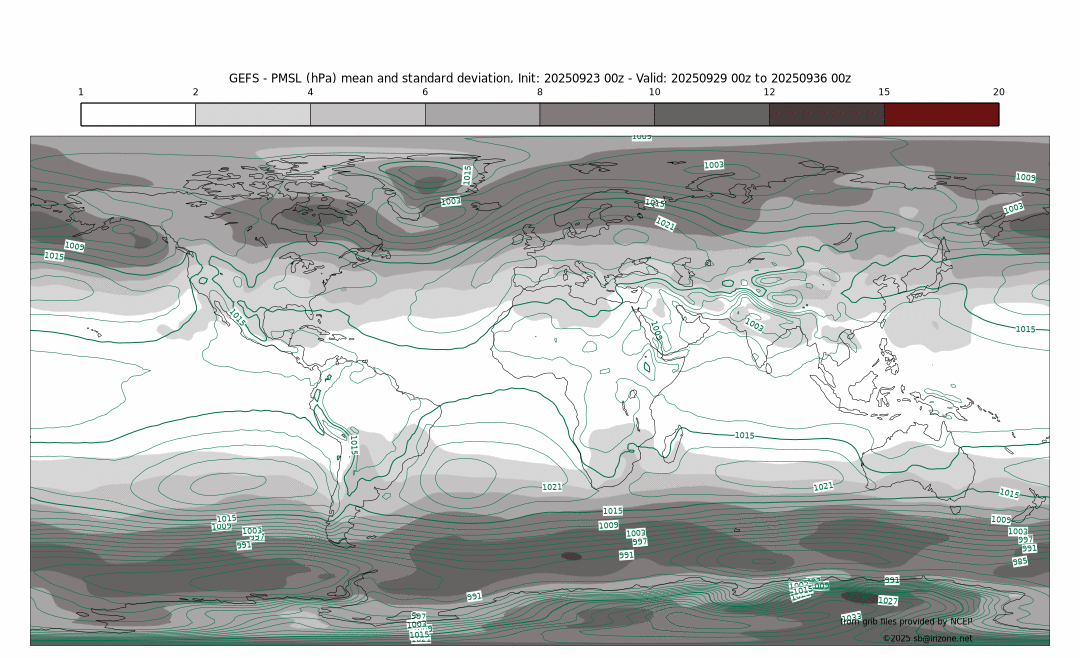Click the "1021" contour label in South Atlantic
The height and width of the screenshot is (658, 1080).
click(552, 487)
